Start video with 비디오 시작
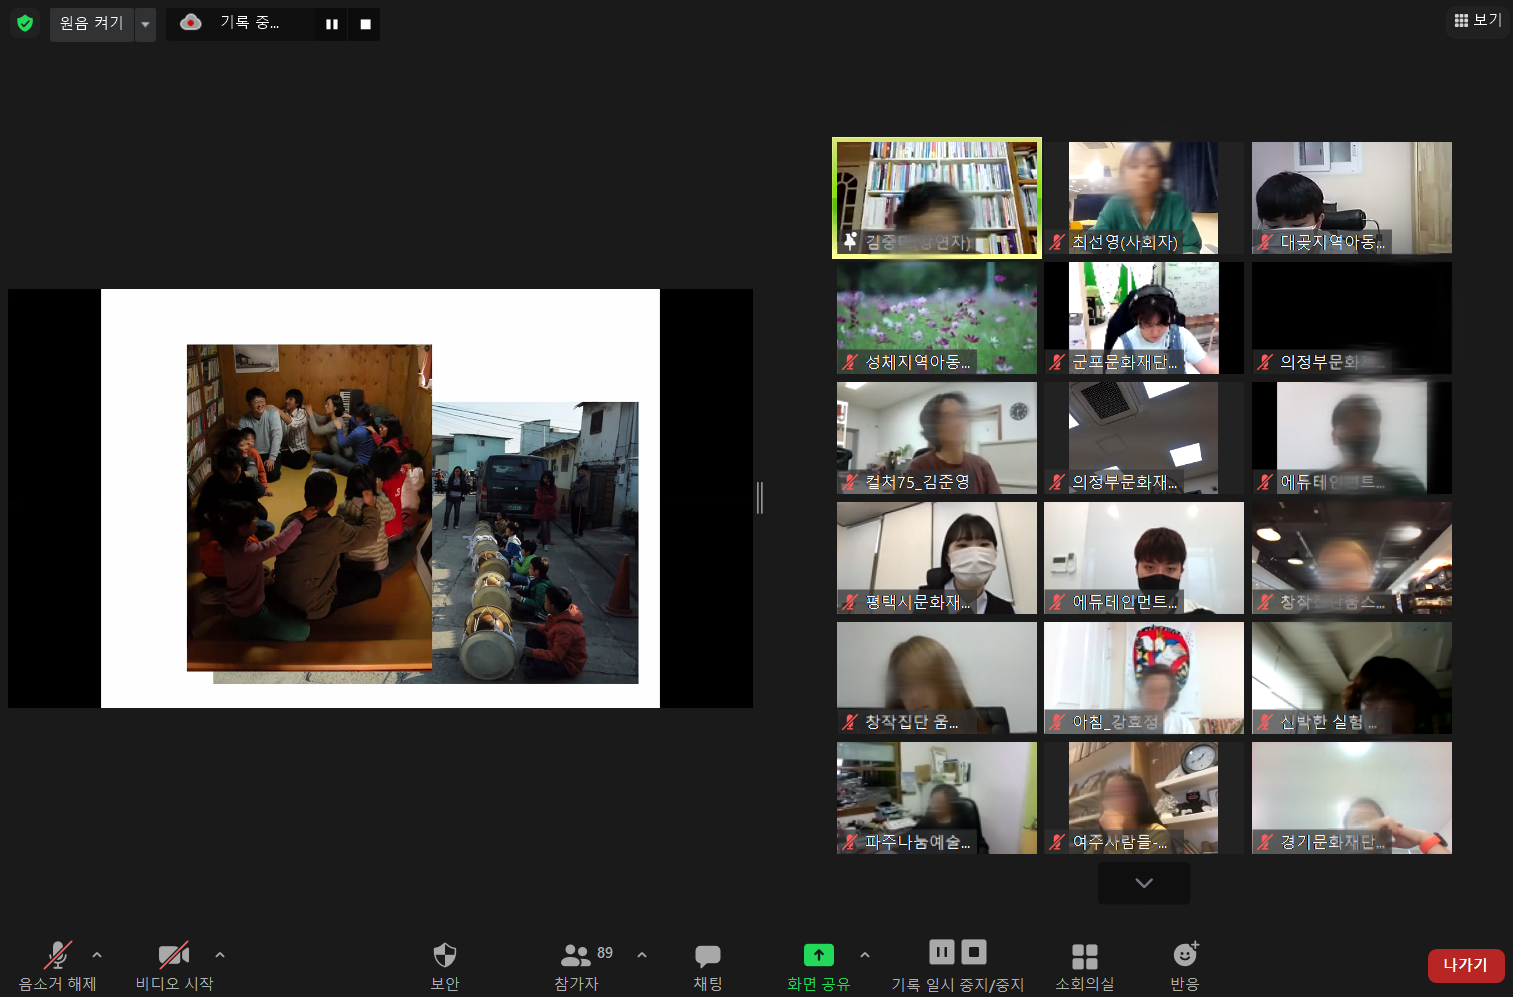The width and height of the screenshot is (1513, 997). [174, 956]
